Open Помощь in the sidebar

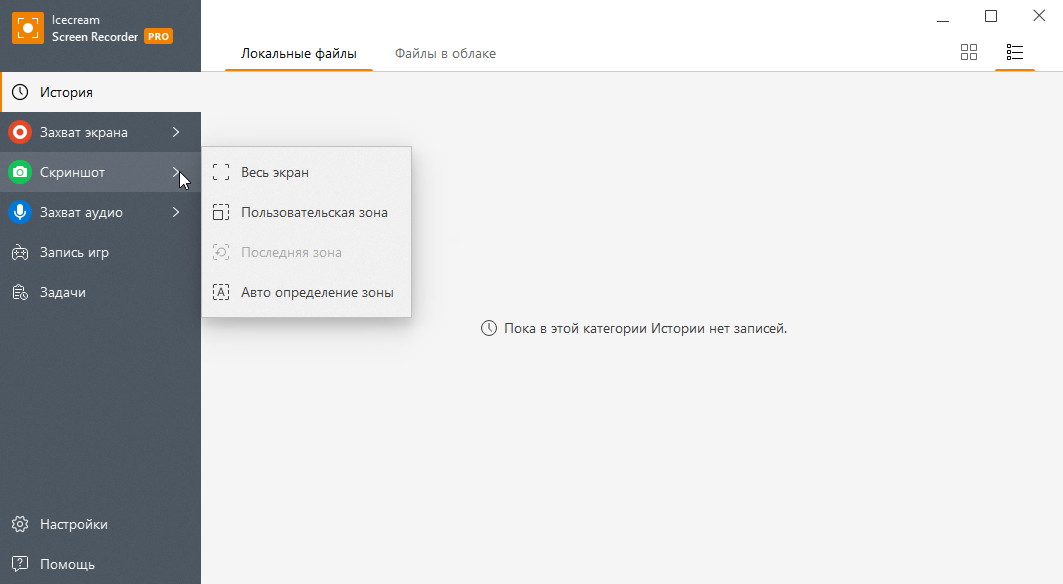100,564
